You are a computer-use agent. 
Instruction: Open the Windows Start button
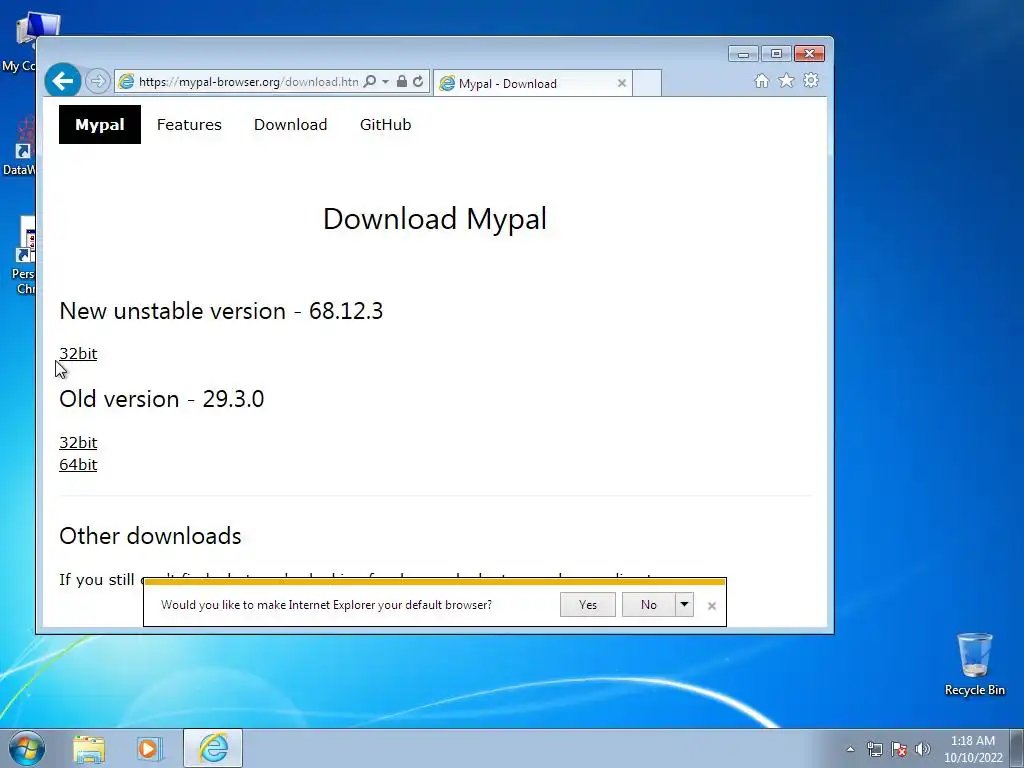(x=27, y=748)
